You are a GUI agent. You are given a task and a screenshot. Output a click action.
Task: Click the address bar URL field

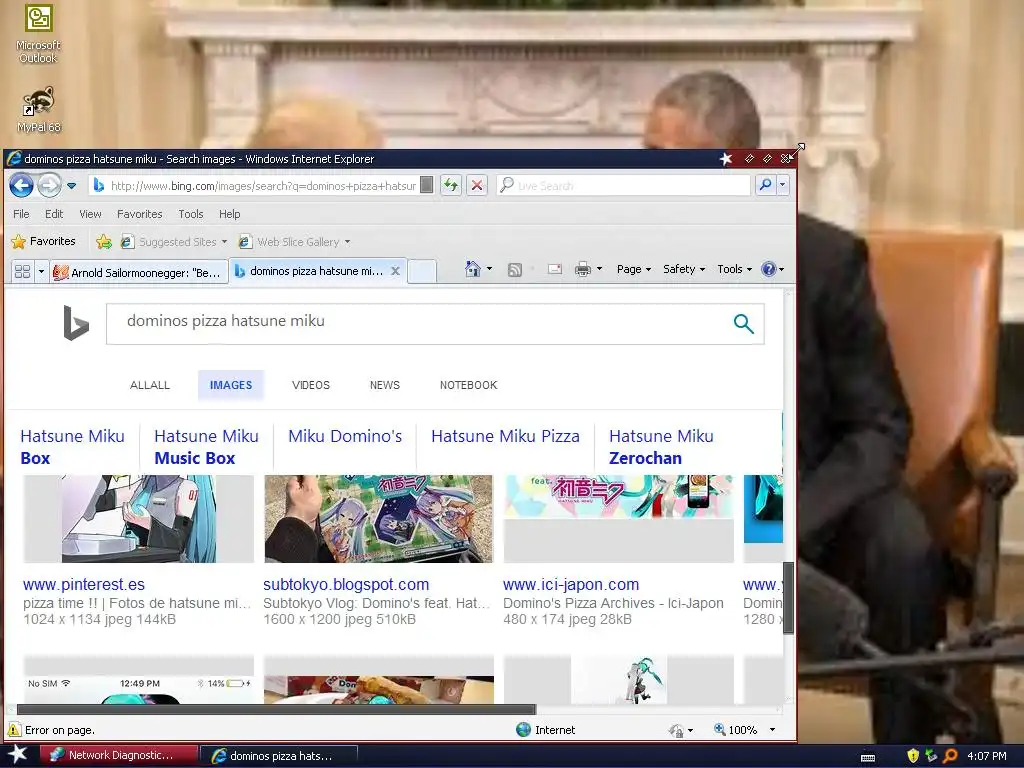click(x=261, y=185)
